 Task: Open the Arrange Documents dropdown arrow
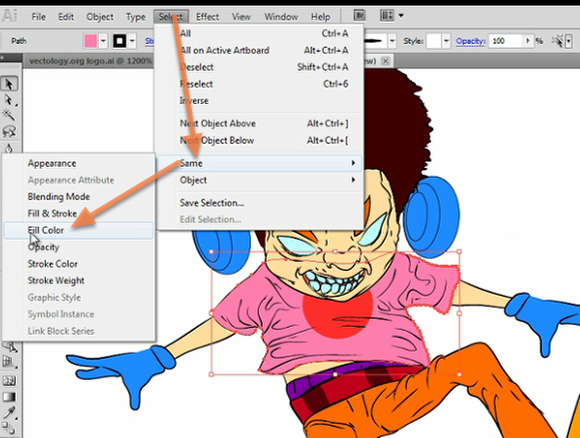tap(401, 16)
